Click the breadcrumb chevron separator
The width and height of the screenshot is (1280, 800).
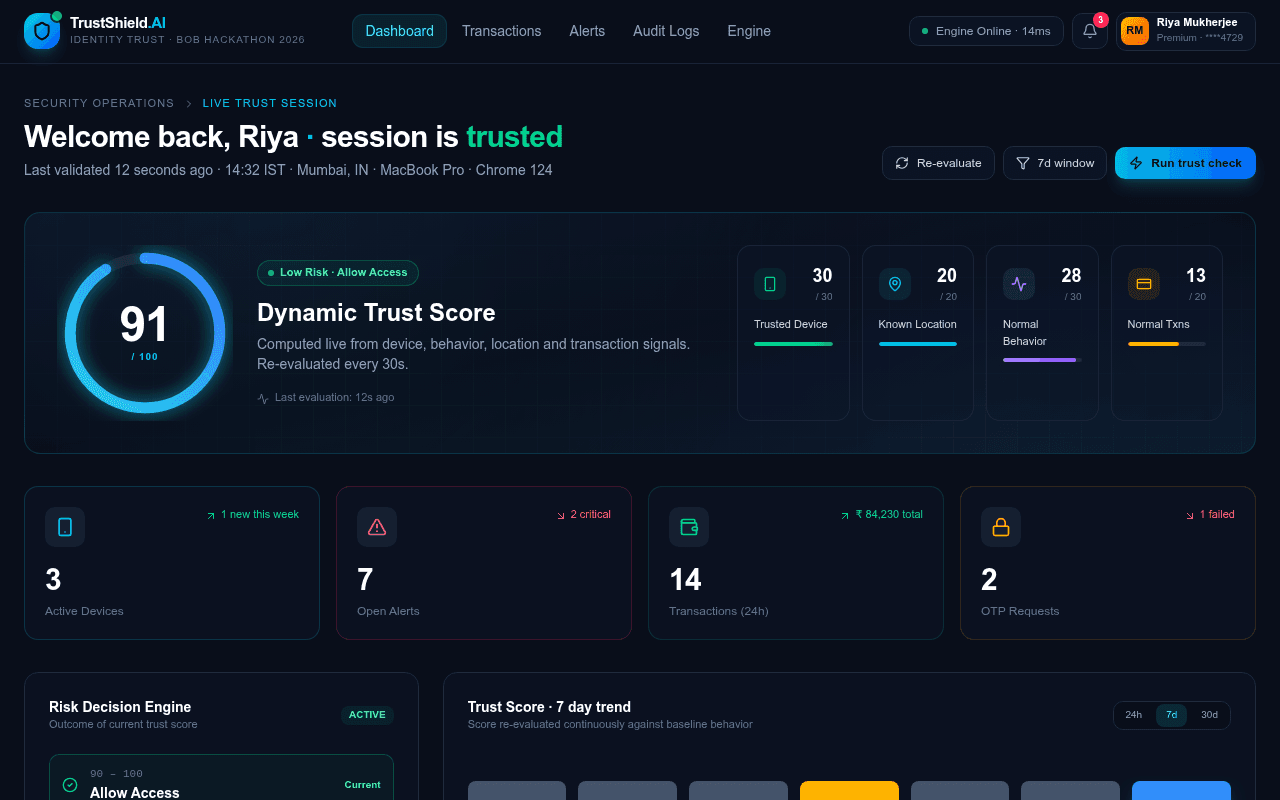point(188,103)
